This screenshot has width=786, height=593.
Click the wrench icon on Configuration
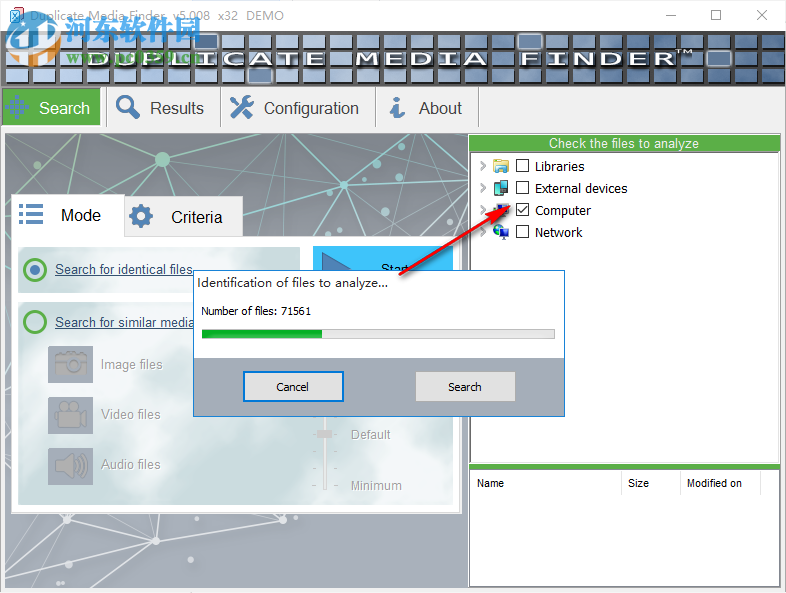point(242,107)
